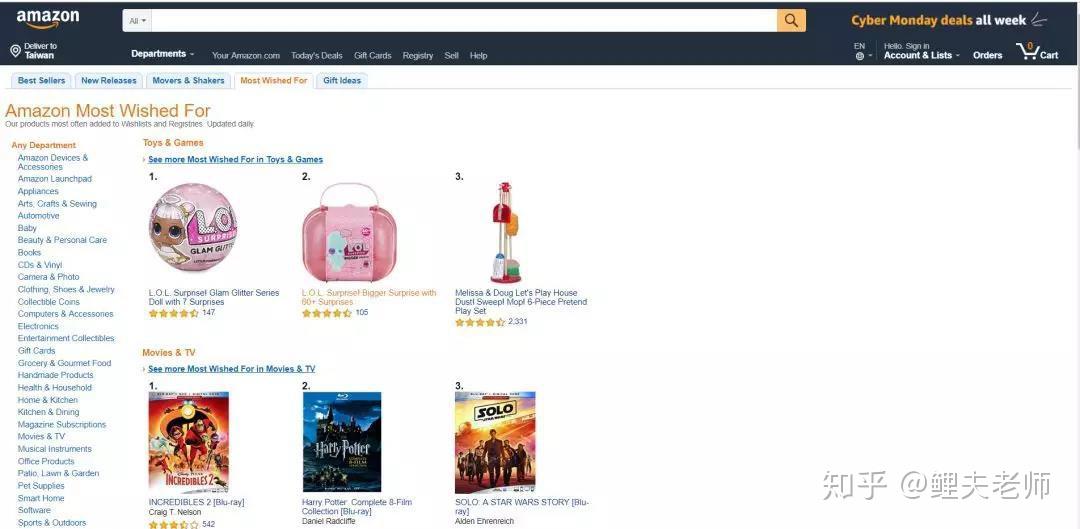This screenshot has width=1080, height=529.
Task: Expand the Account & Lists dropdown
Action: tap(921, 56)
